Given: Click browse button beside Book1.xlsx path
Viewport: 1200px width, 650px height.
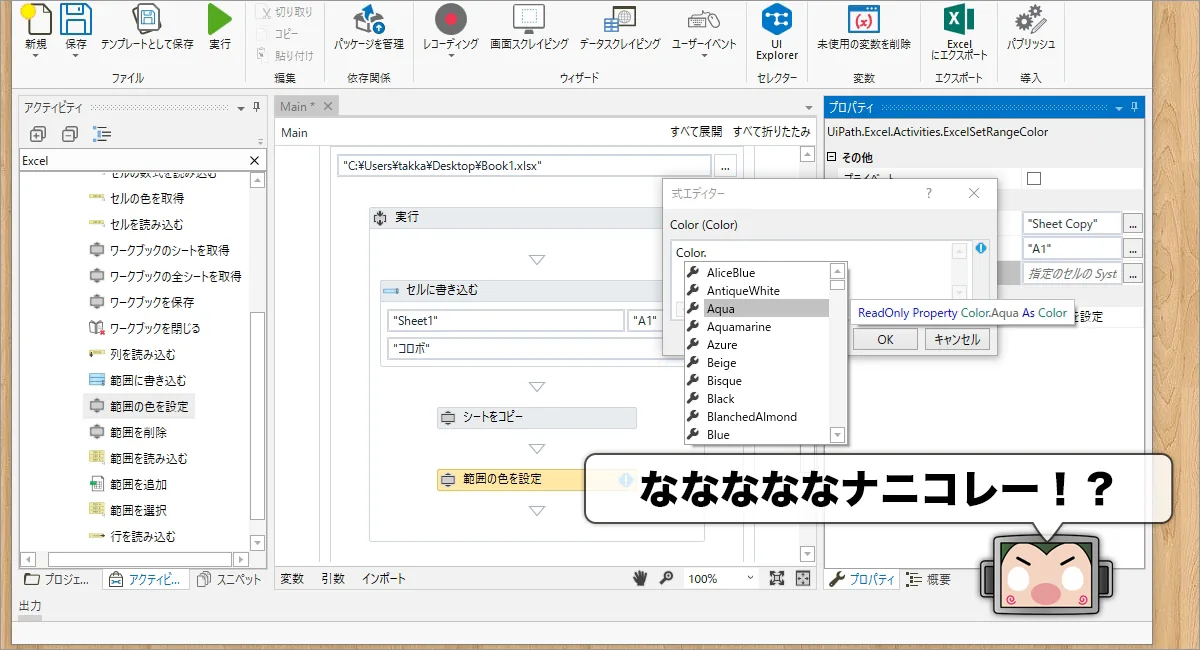Looking at the screenshot, I should point(726,166).
